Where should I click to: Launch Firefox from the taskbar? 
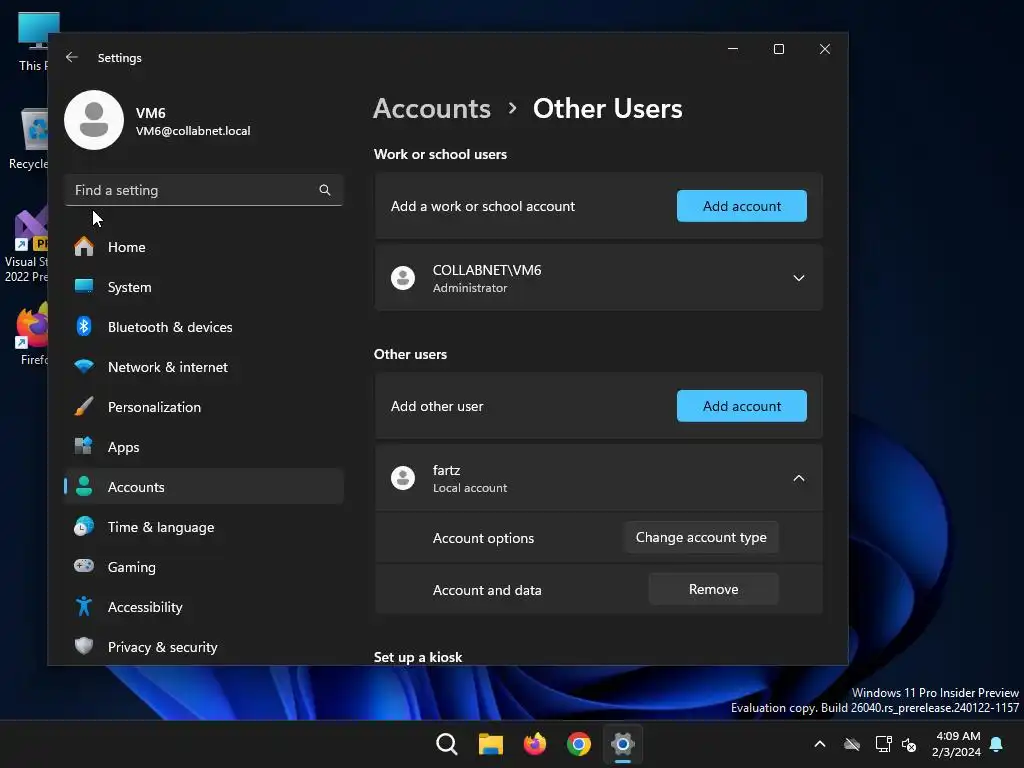click(535, 744)
